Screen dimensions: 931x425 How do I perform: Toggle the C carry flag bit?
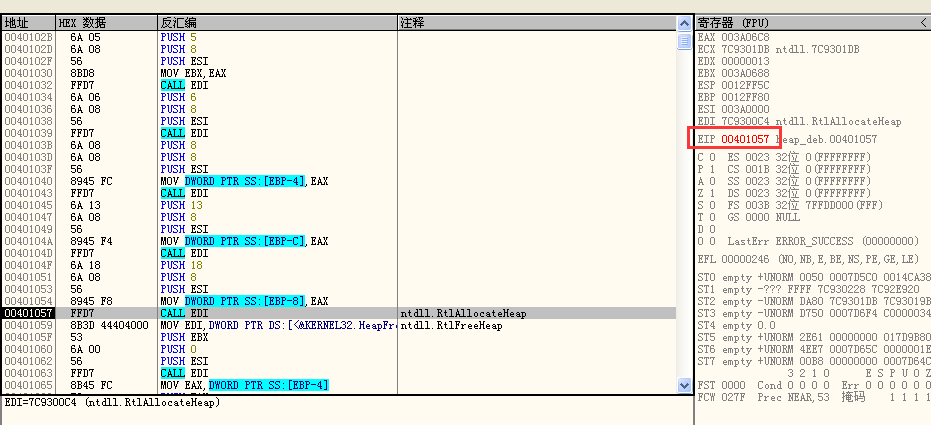[711, 158]
